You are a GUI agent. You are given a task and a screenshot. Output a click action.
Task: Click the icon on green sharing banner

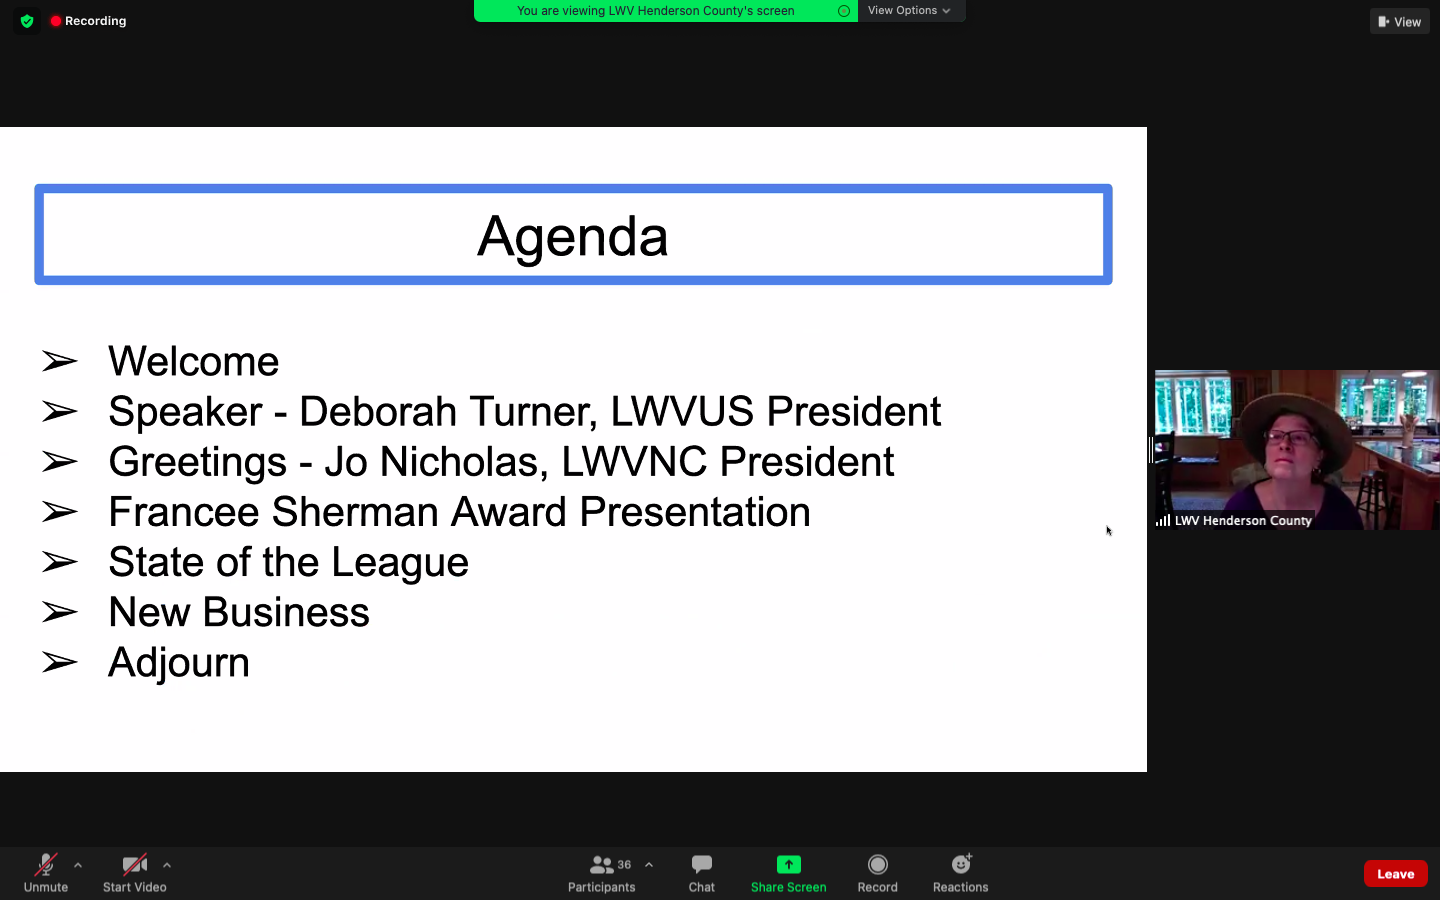pyautogui.click(x=844, y=11)
